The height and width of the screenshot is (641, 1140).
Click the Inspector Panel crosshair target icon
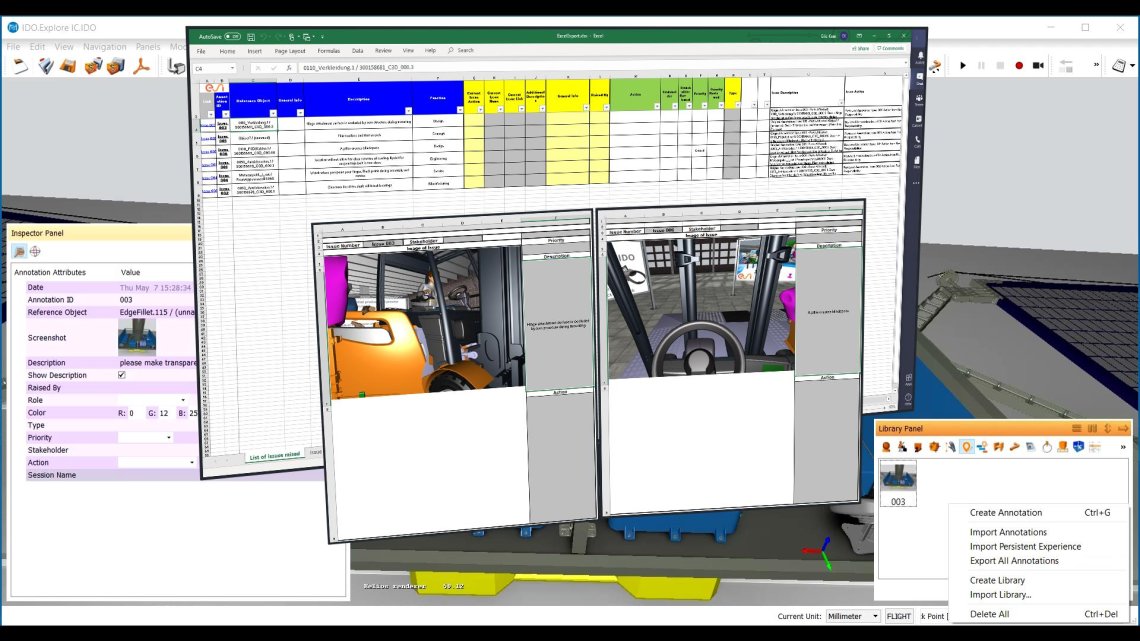[35, 251]
